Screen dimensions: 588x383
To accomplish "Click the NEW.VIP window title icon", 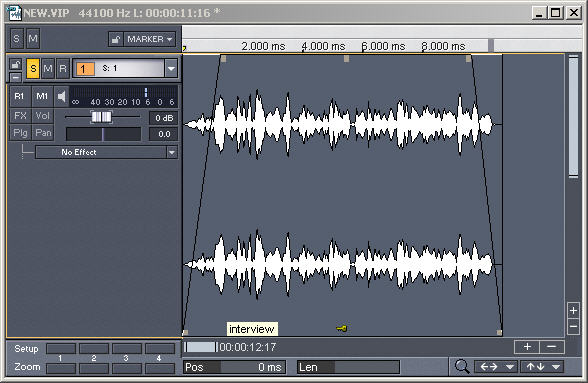I will click(x=15, y=13).
